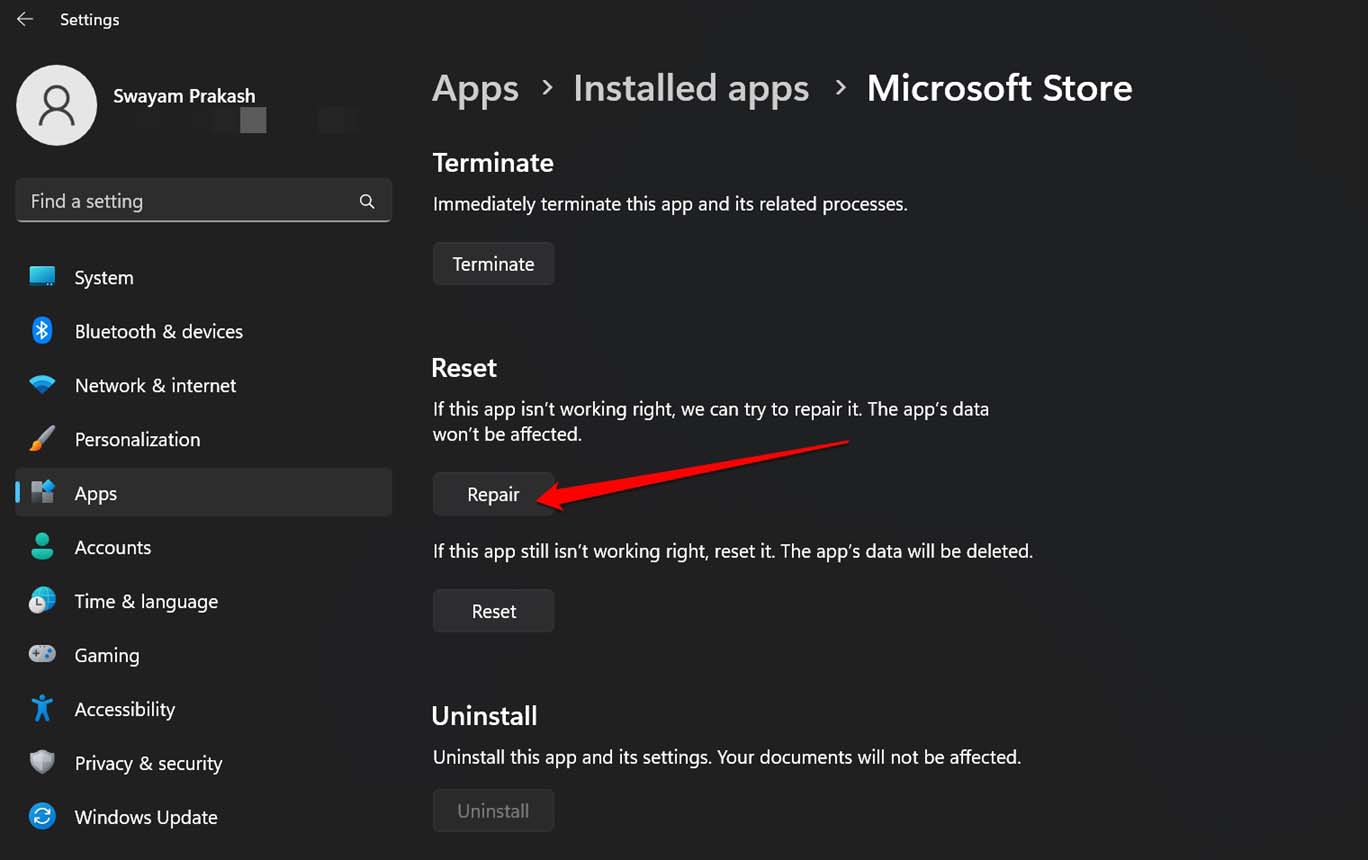
Task: Click the 'Settings' window title text
Action: (x=89, y=19)
